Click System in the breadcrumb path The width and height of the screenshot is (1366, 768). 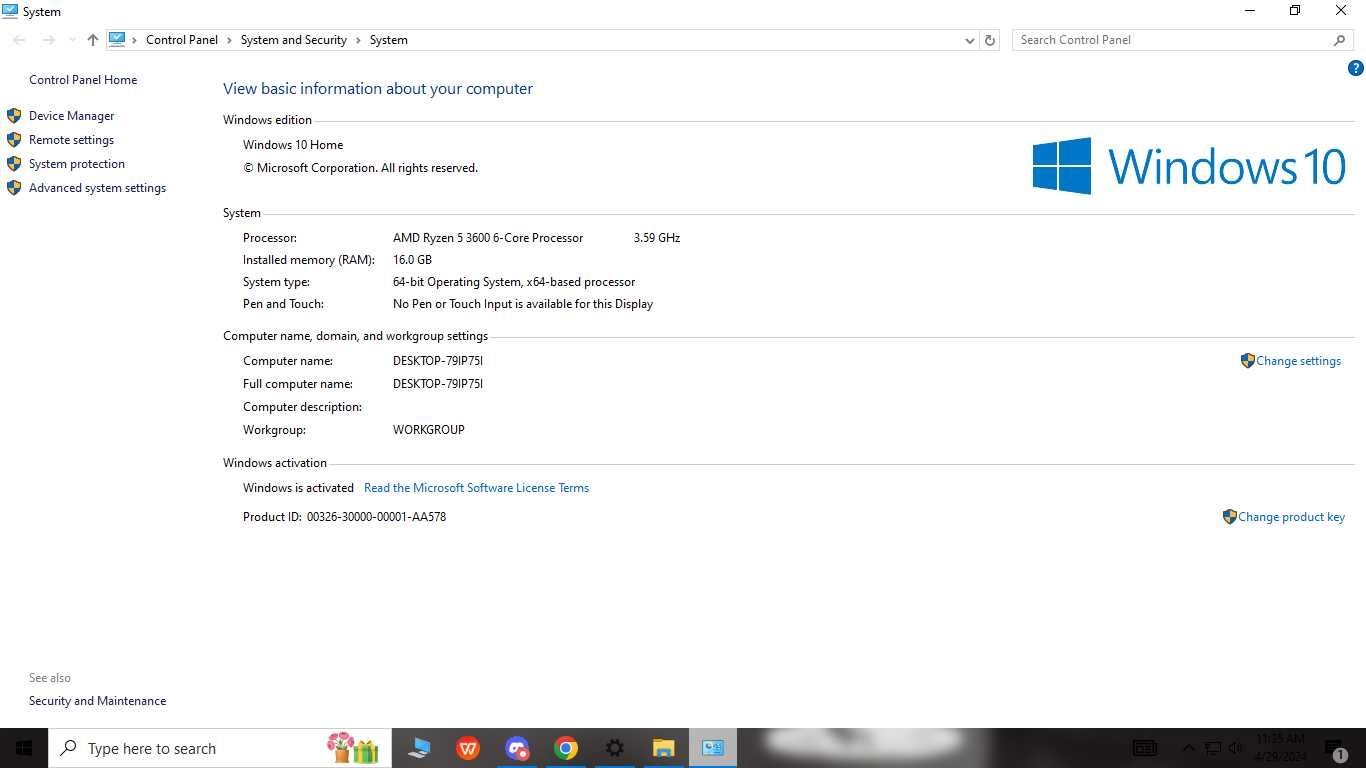click(x=388, y=40)
